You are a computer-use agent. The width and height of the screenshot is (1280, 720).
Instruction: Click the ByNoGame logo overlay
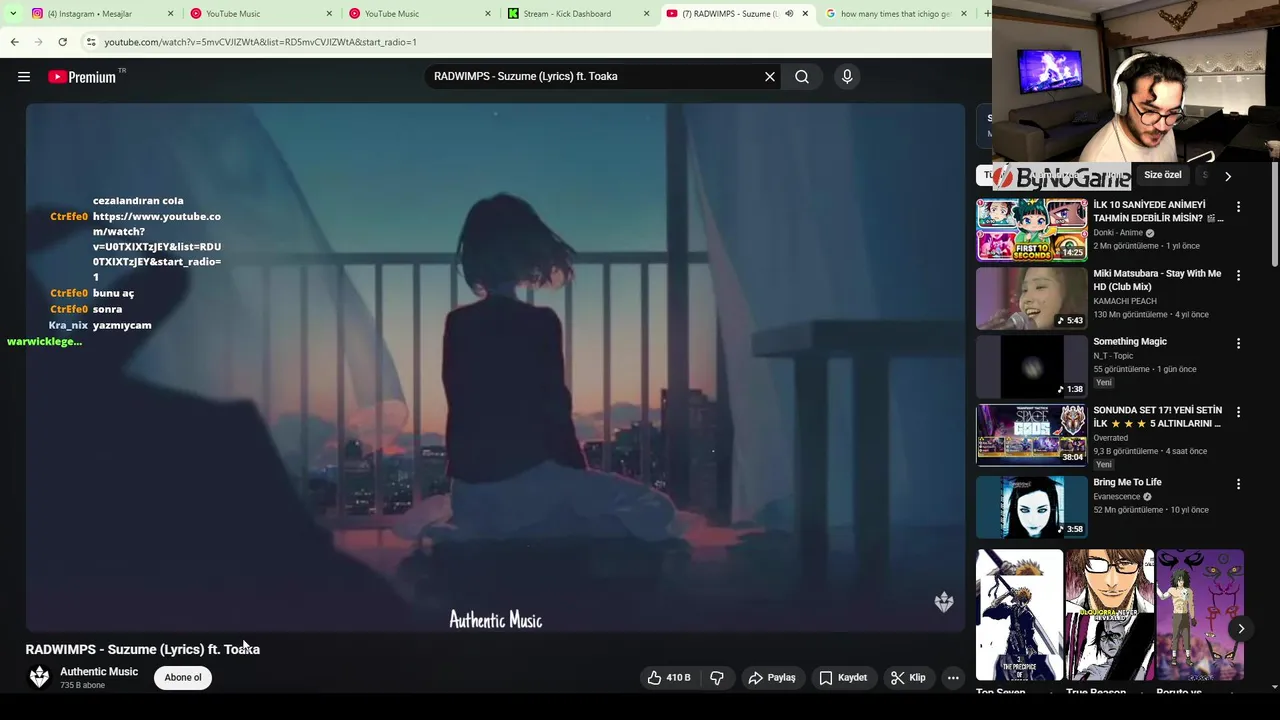(1061, 178)
